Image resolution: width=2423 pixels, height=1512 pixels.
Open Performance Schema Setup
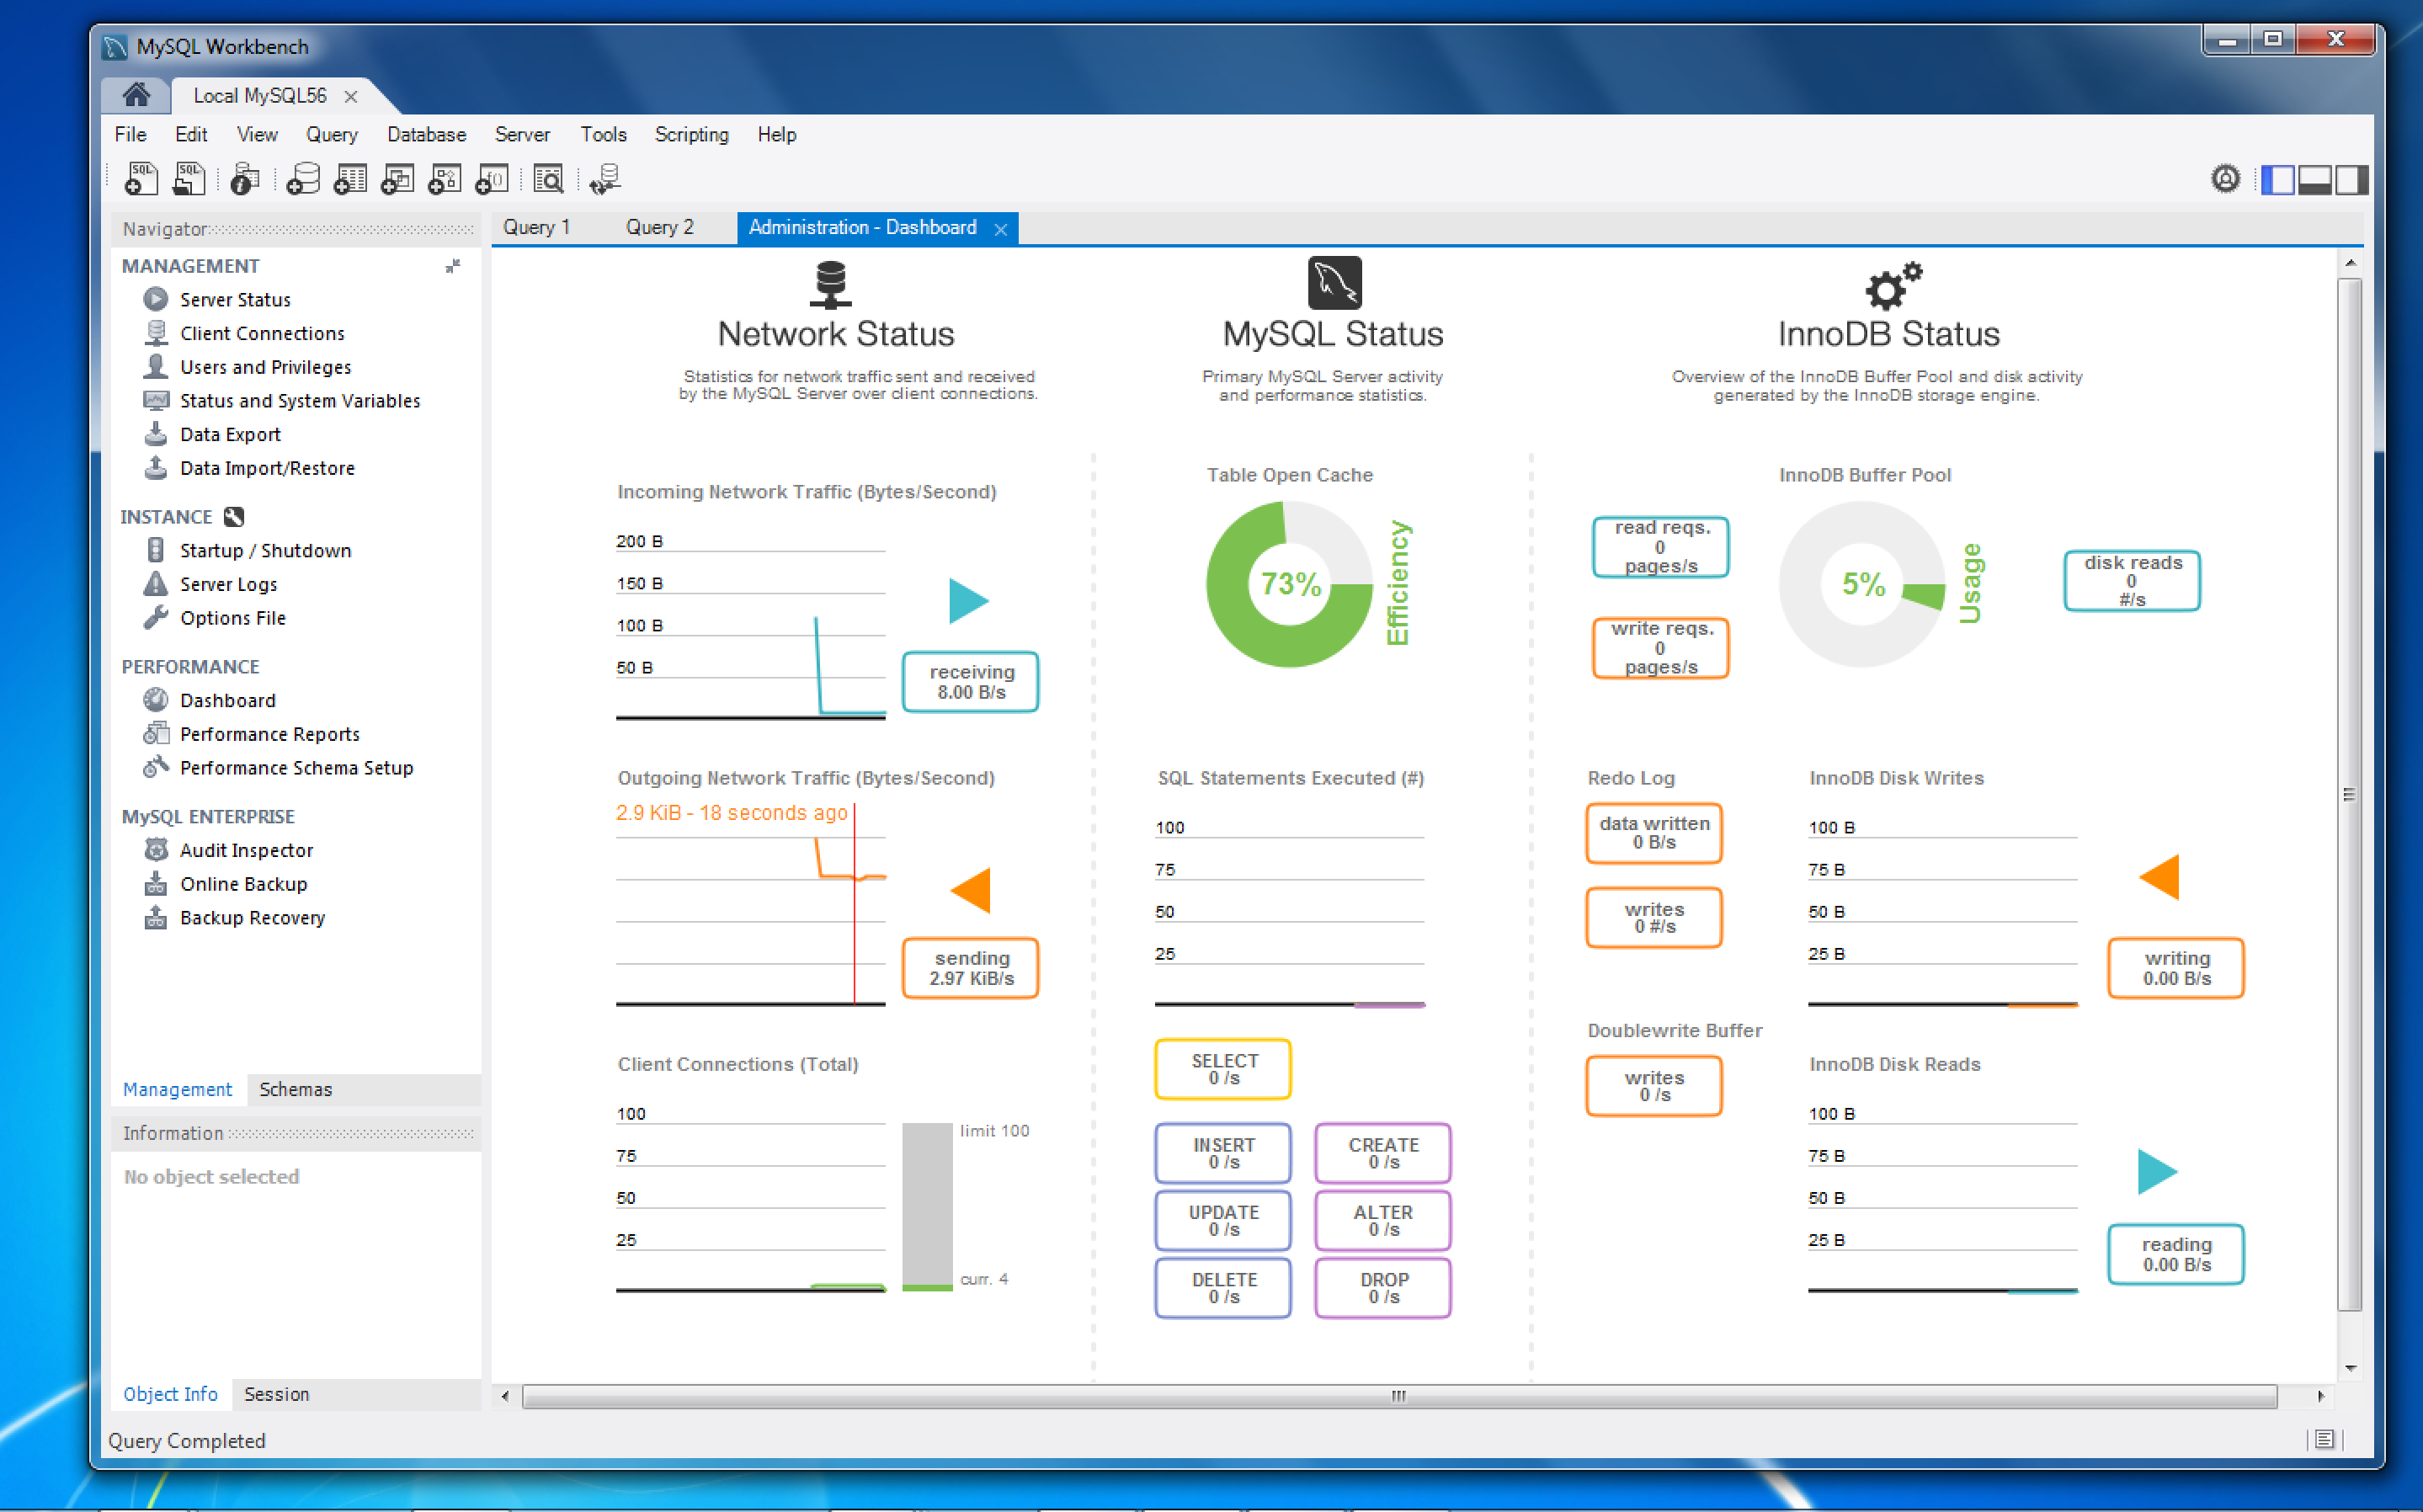click(x=293, y=766)
